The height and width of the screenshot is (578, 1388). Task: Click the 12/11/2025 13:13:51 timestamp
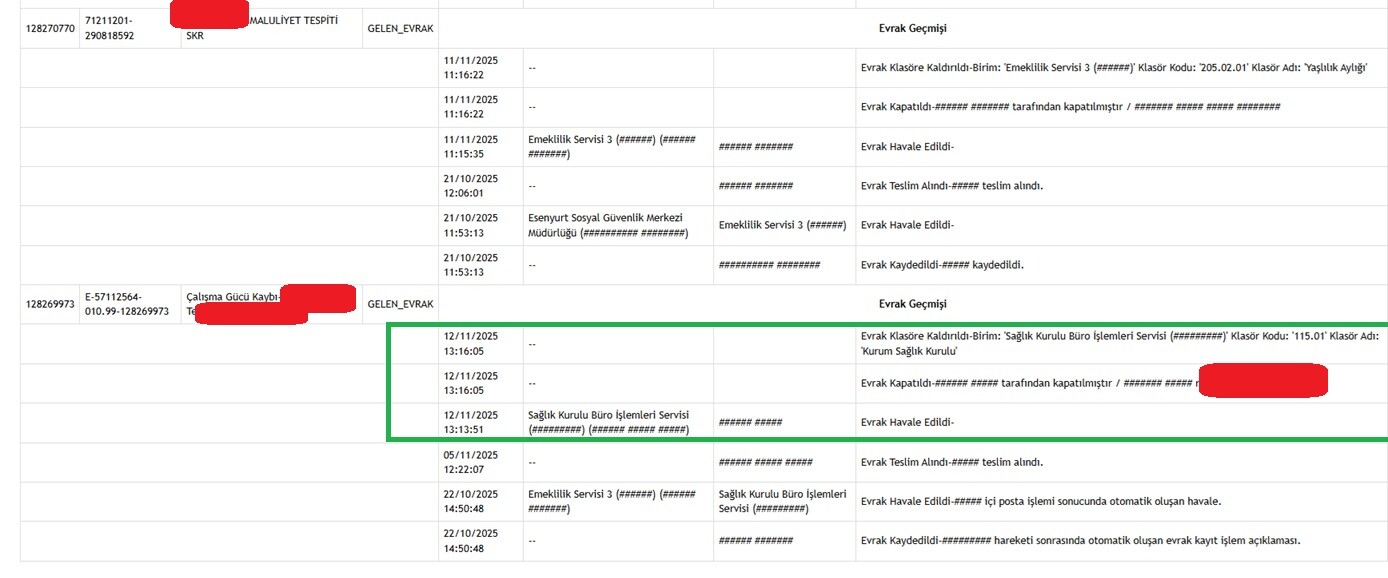click(x=471, y=422)
